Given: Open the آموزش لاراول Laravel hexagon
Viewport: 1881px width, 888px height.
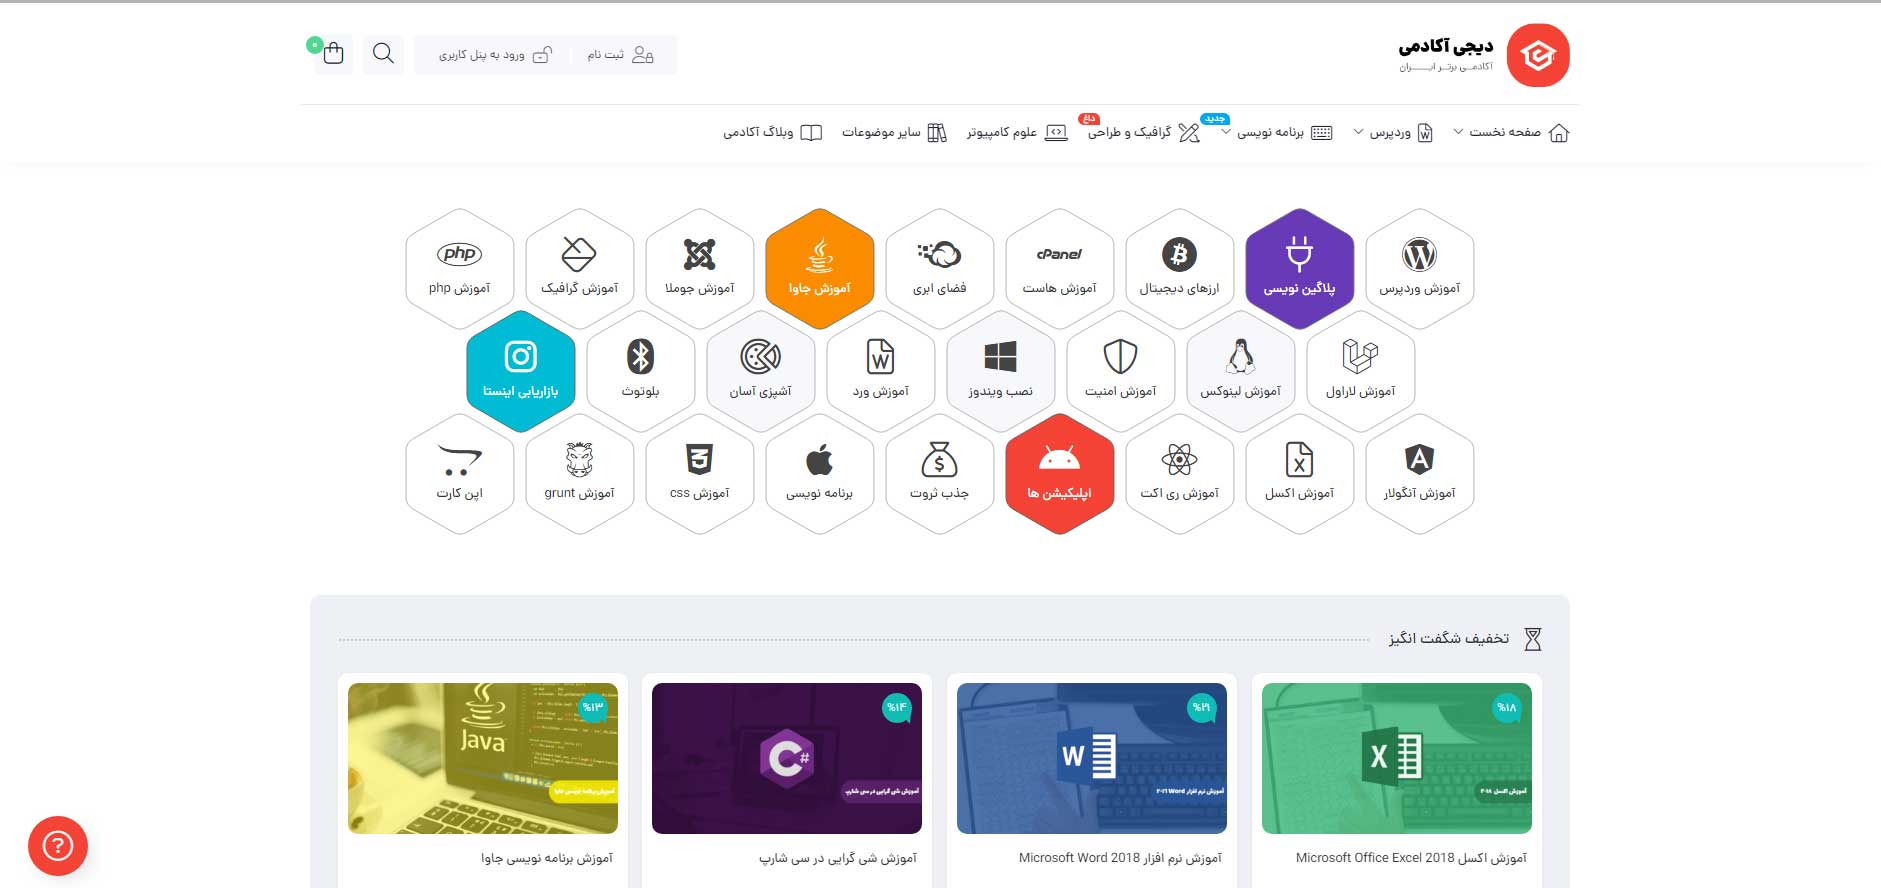Looking at the screenshot, I should pos(1360,371).
